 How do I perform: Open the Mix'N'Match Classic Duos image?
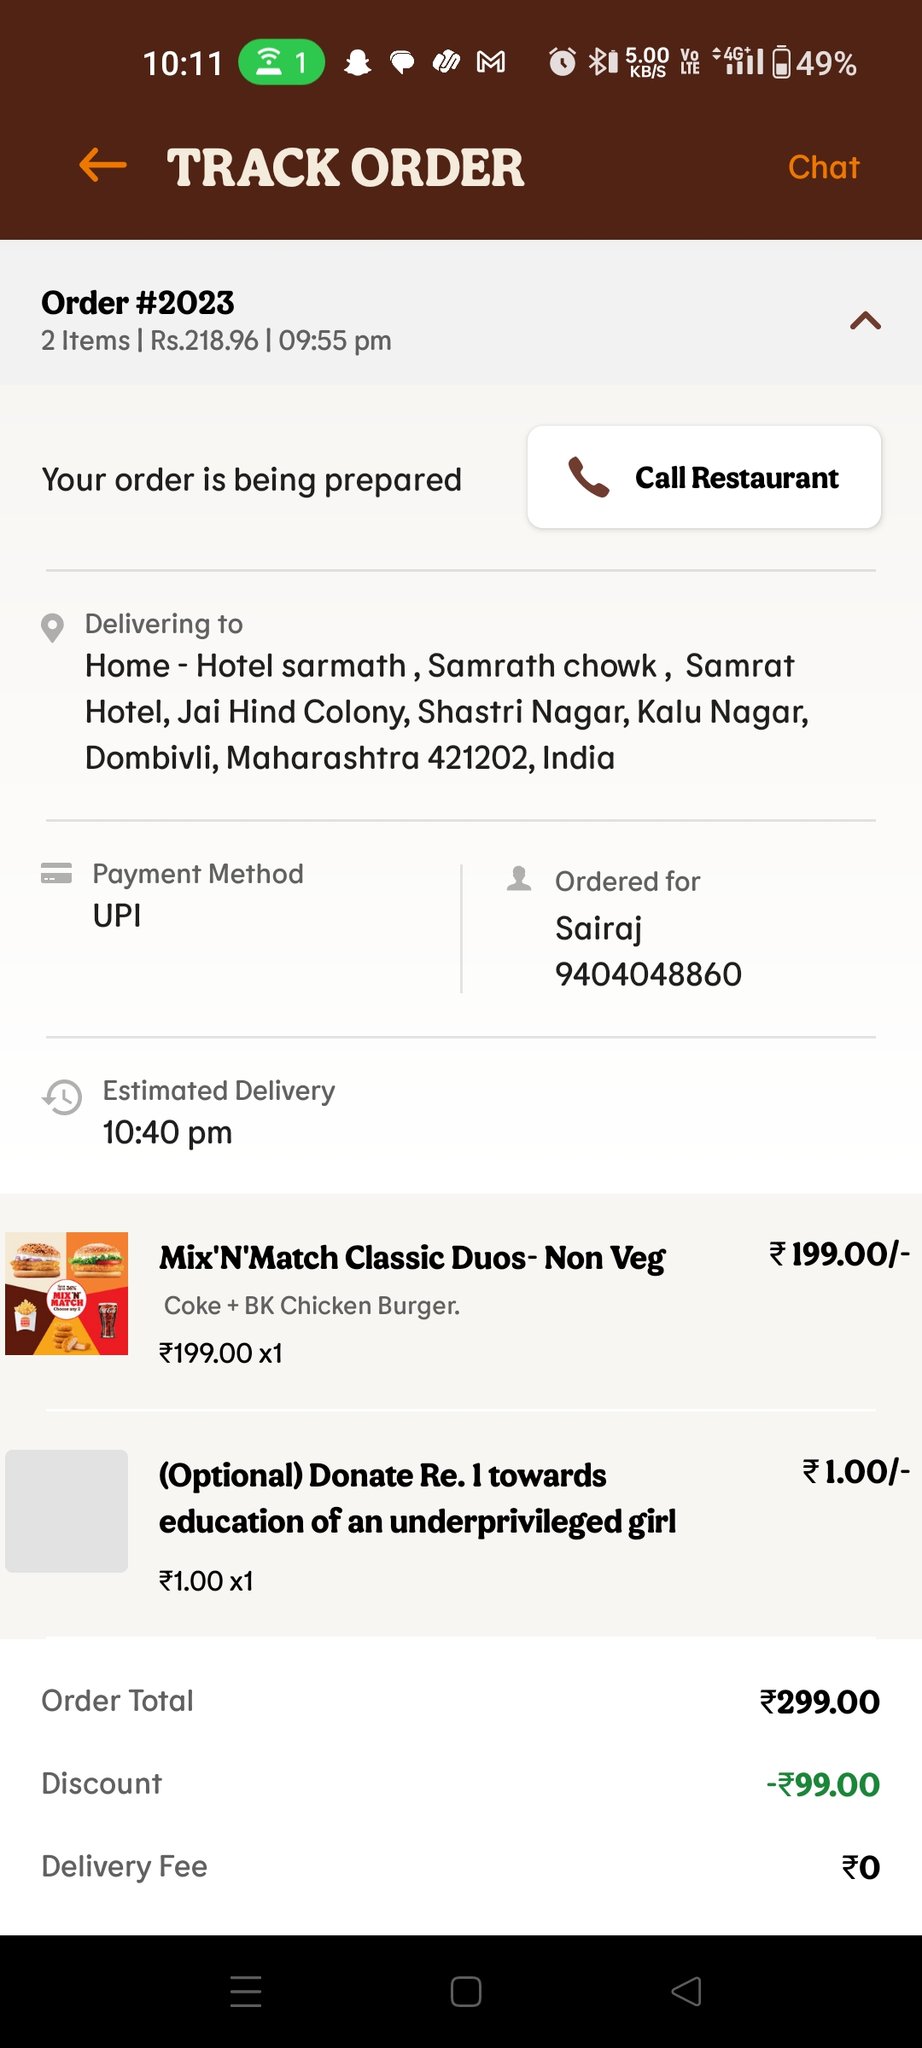point(67,1293)
